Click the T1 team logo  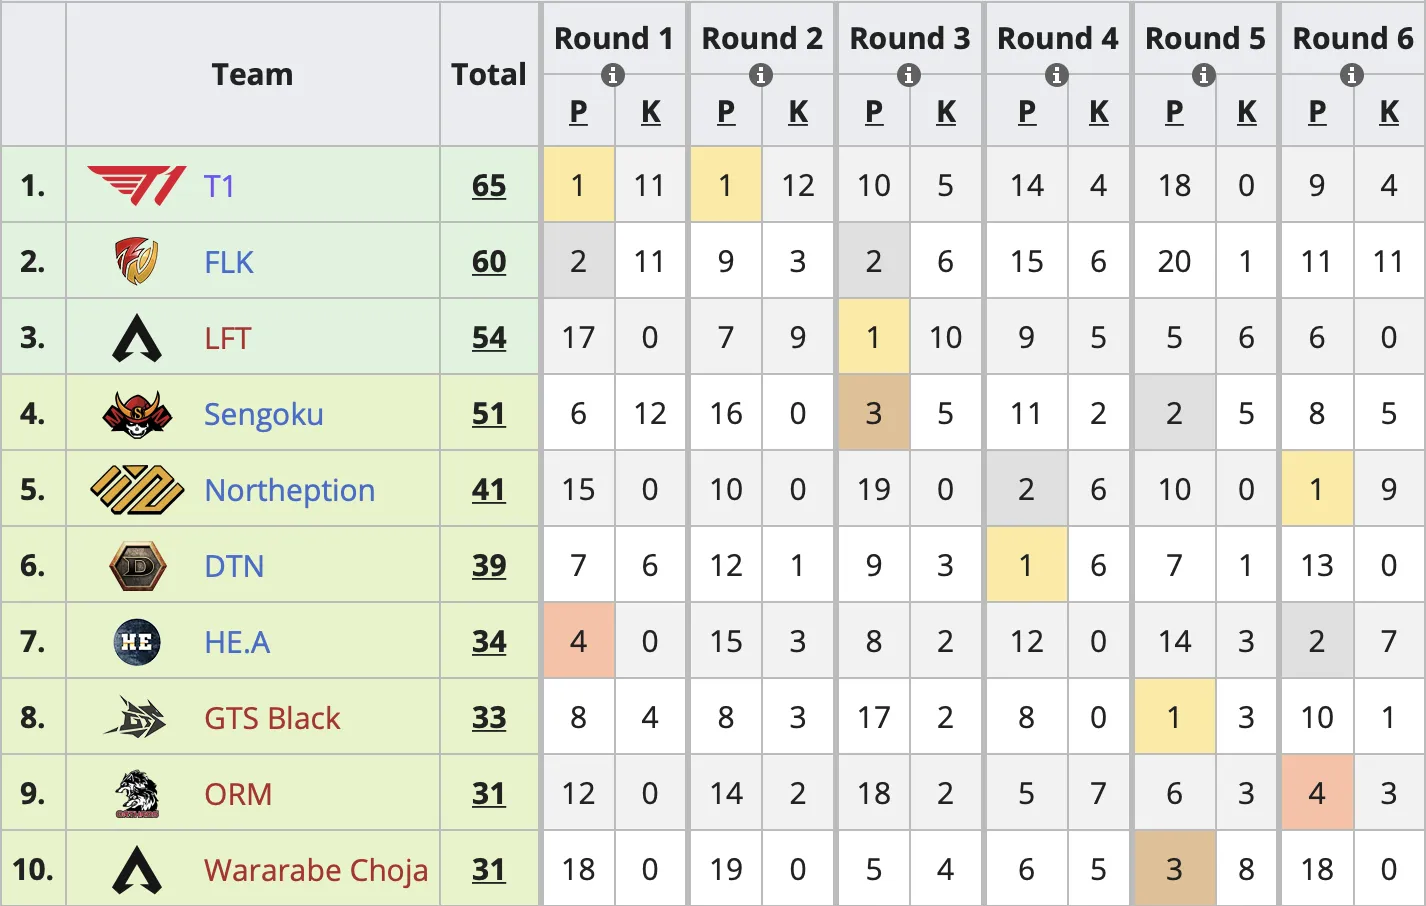coord(137,186)
